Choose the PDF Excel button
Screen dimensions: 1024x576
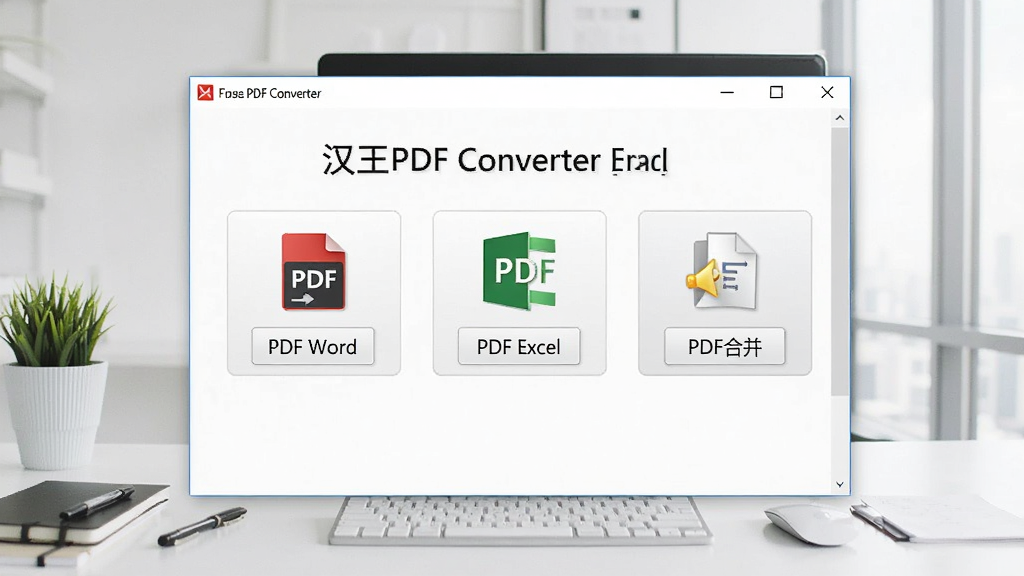(x=519, y=346)
